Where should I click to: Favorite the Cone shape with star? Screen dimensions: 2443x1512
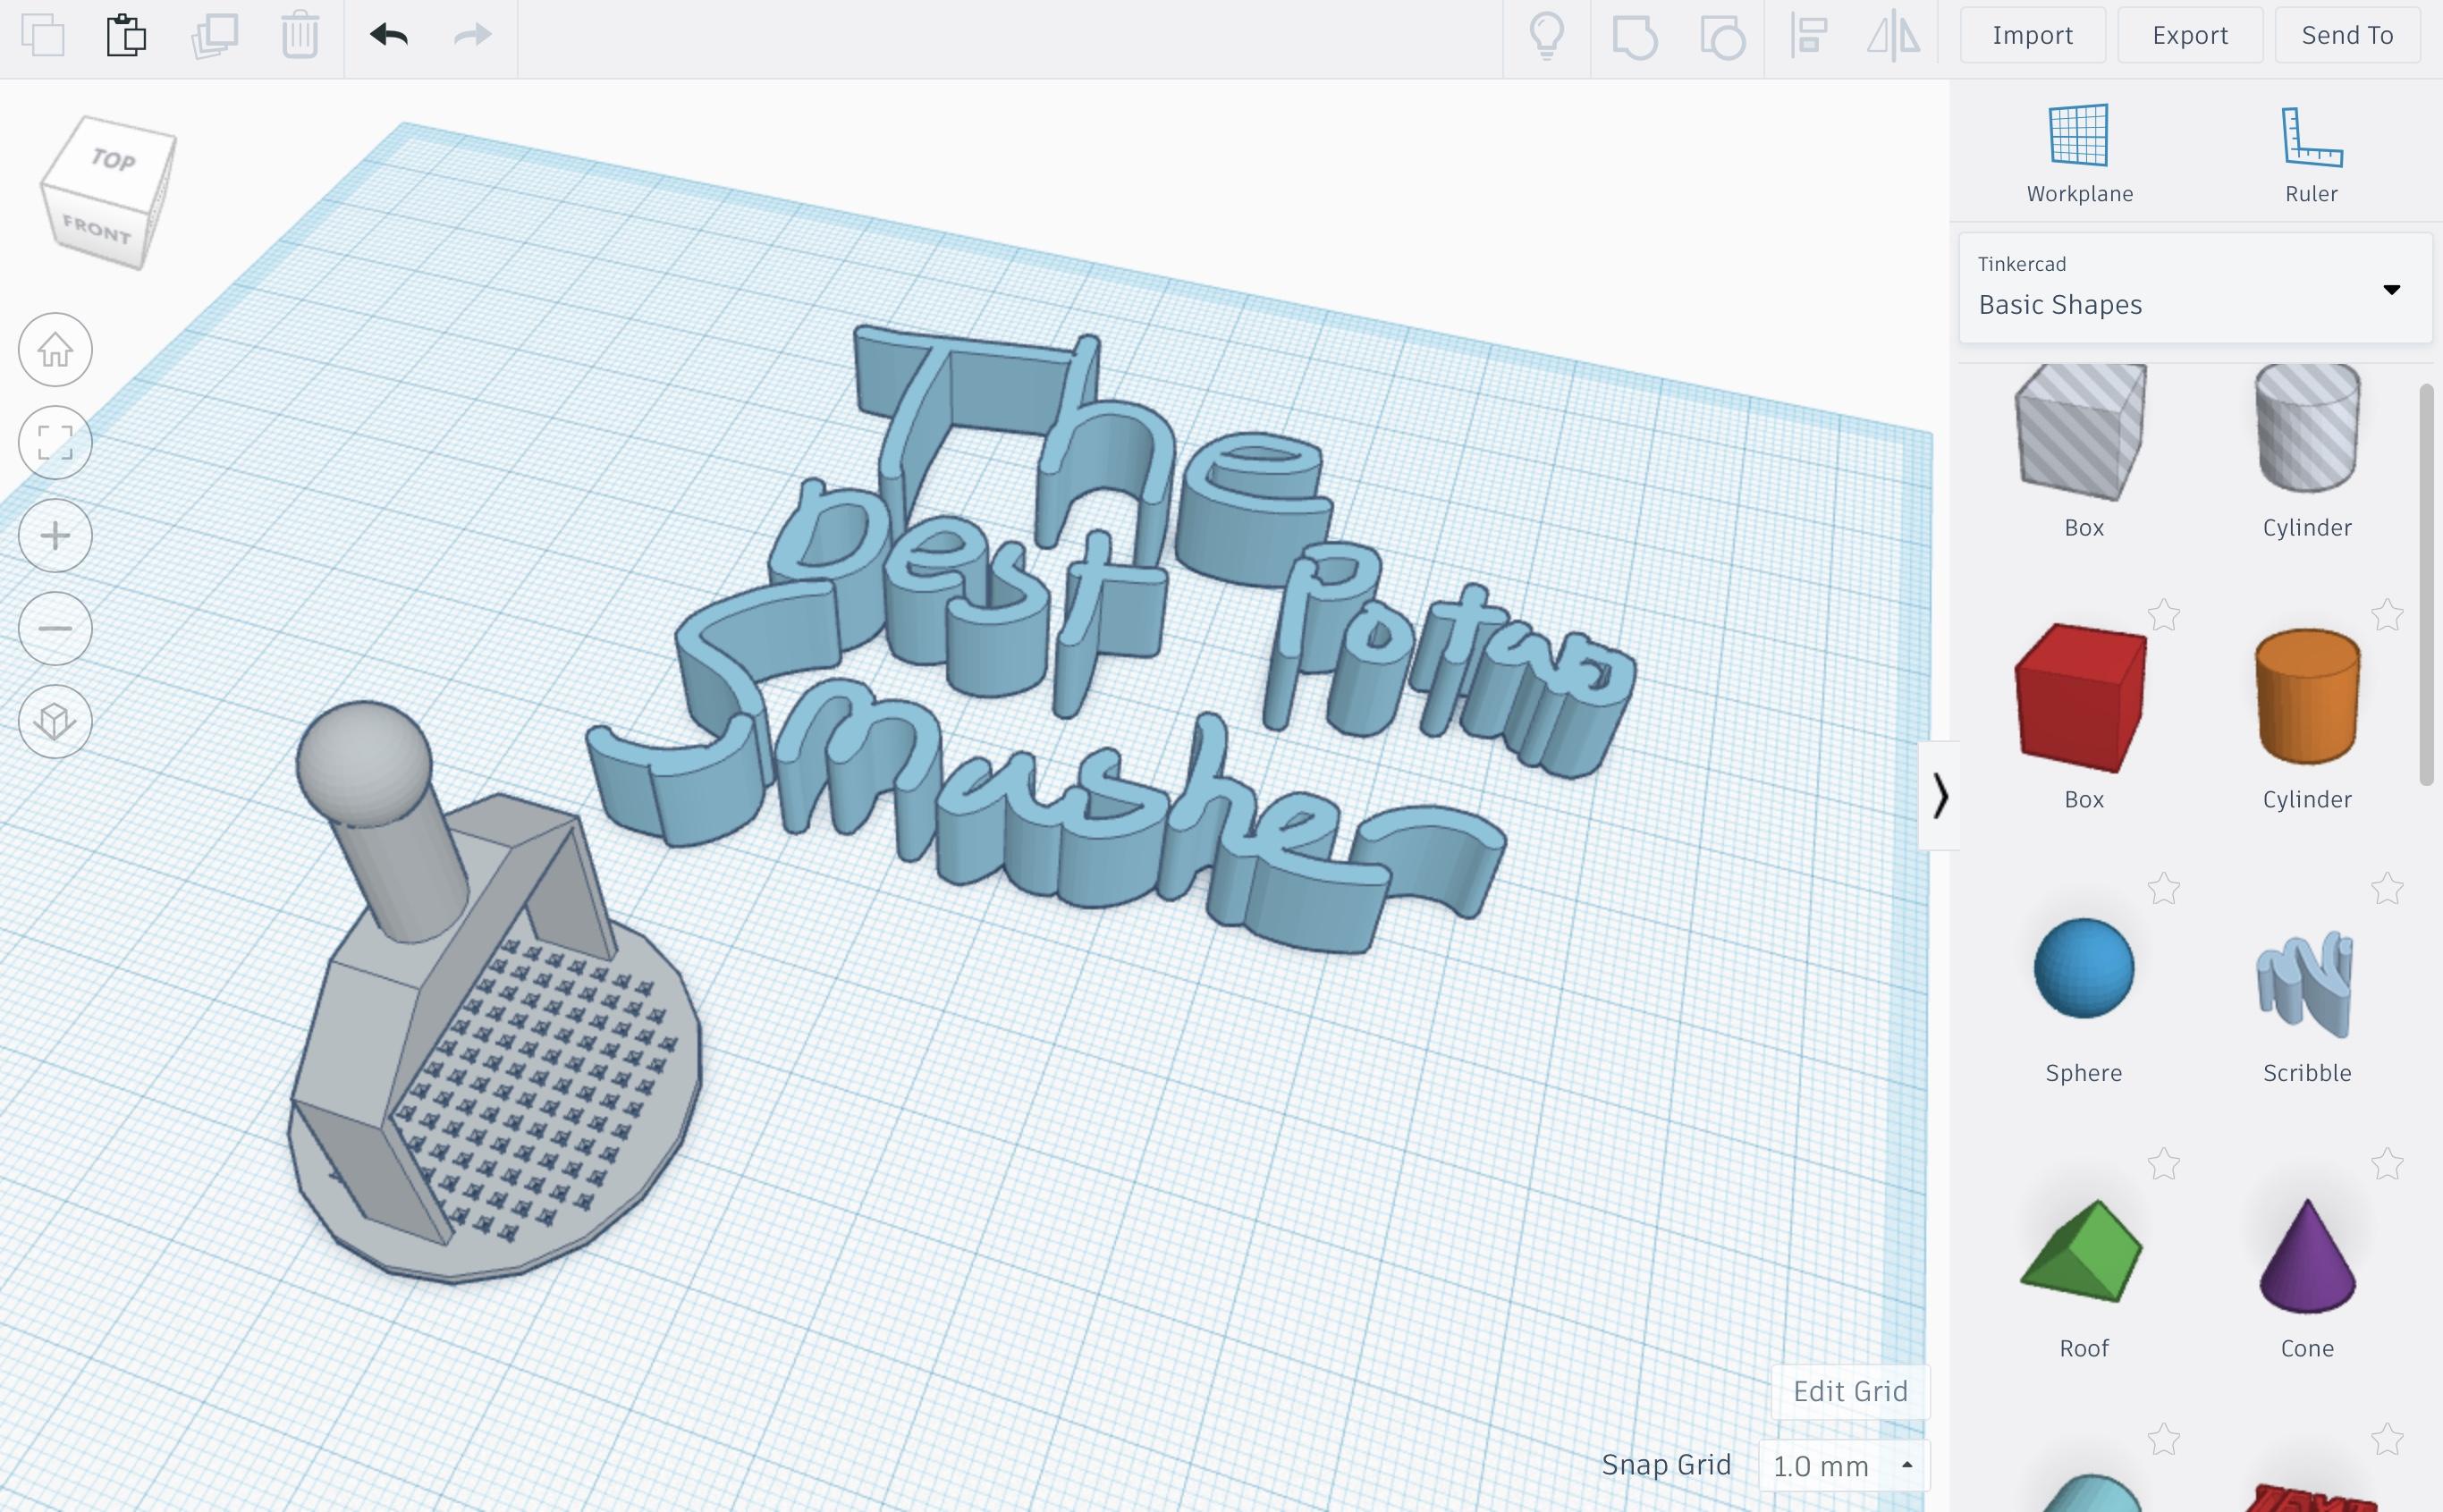pyautogui.click(x=2387, y=1163)
